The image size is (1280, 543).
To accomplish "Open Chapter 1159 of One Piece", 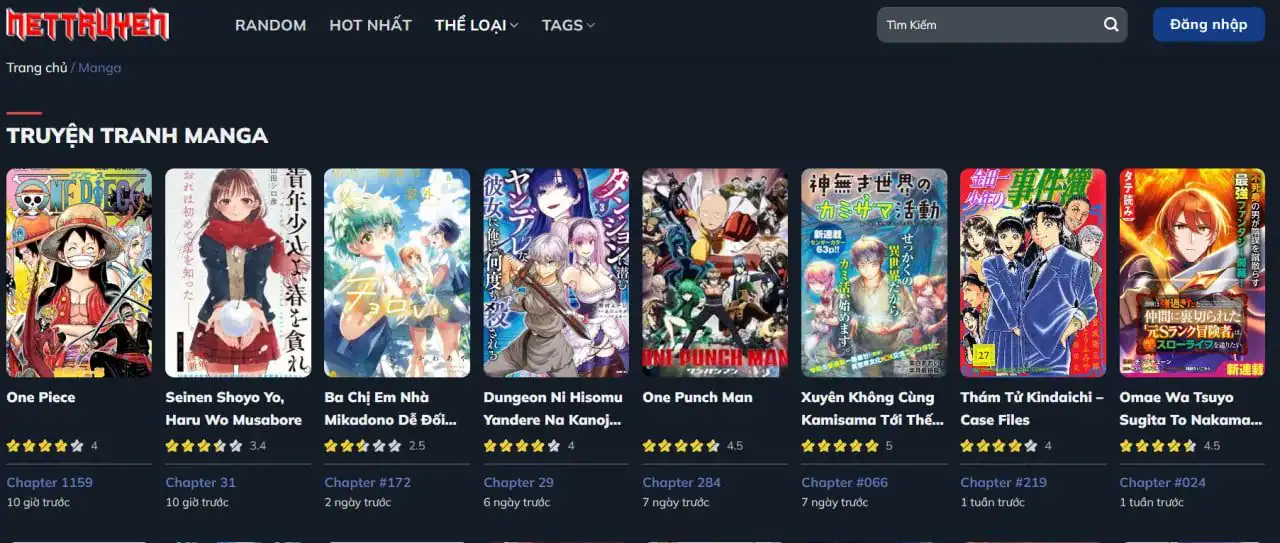I will point(50,482).
